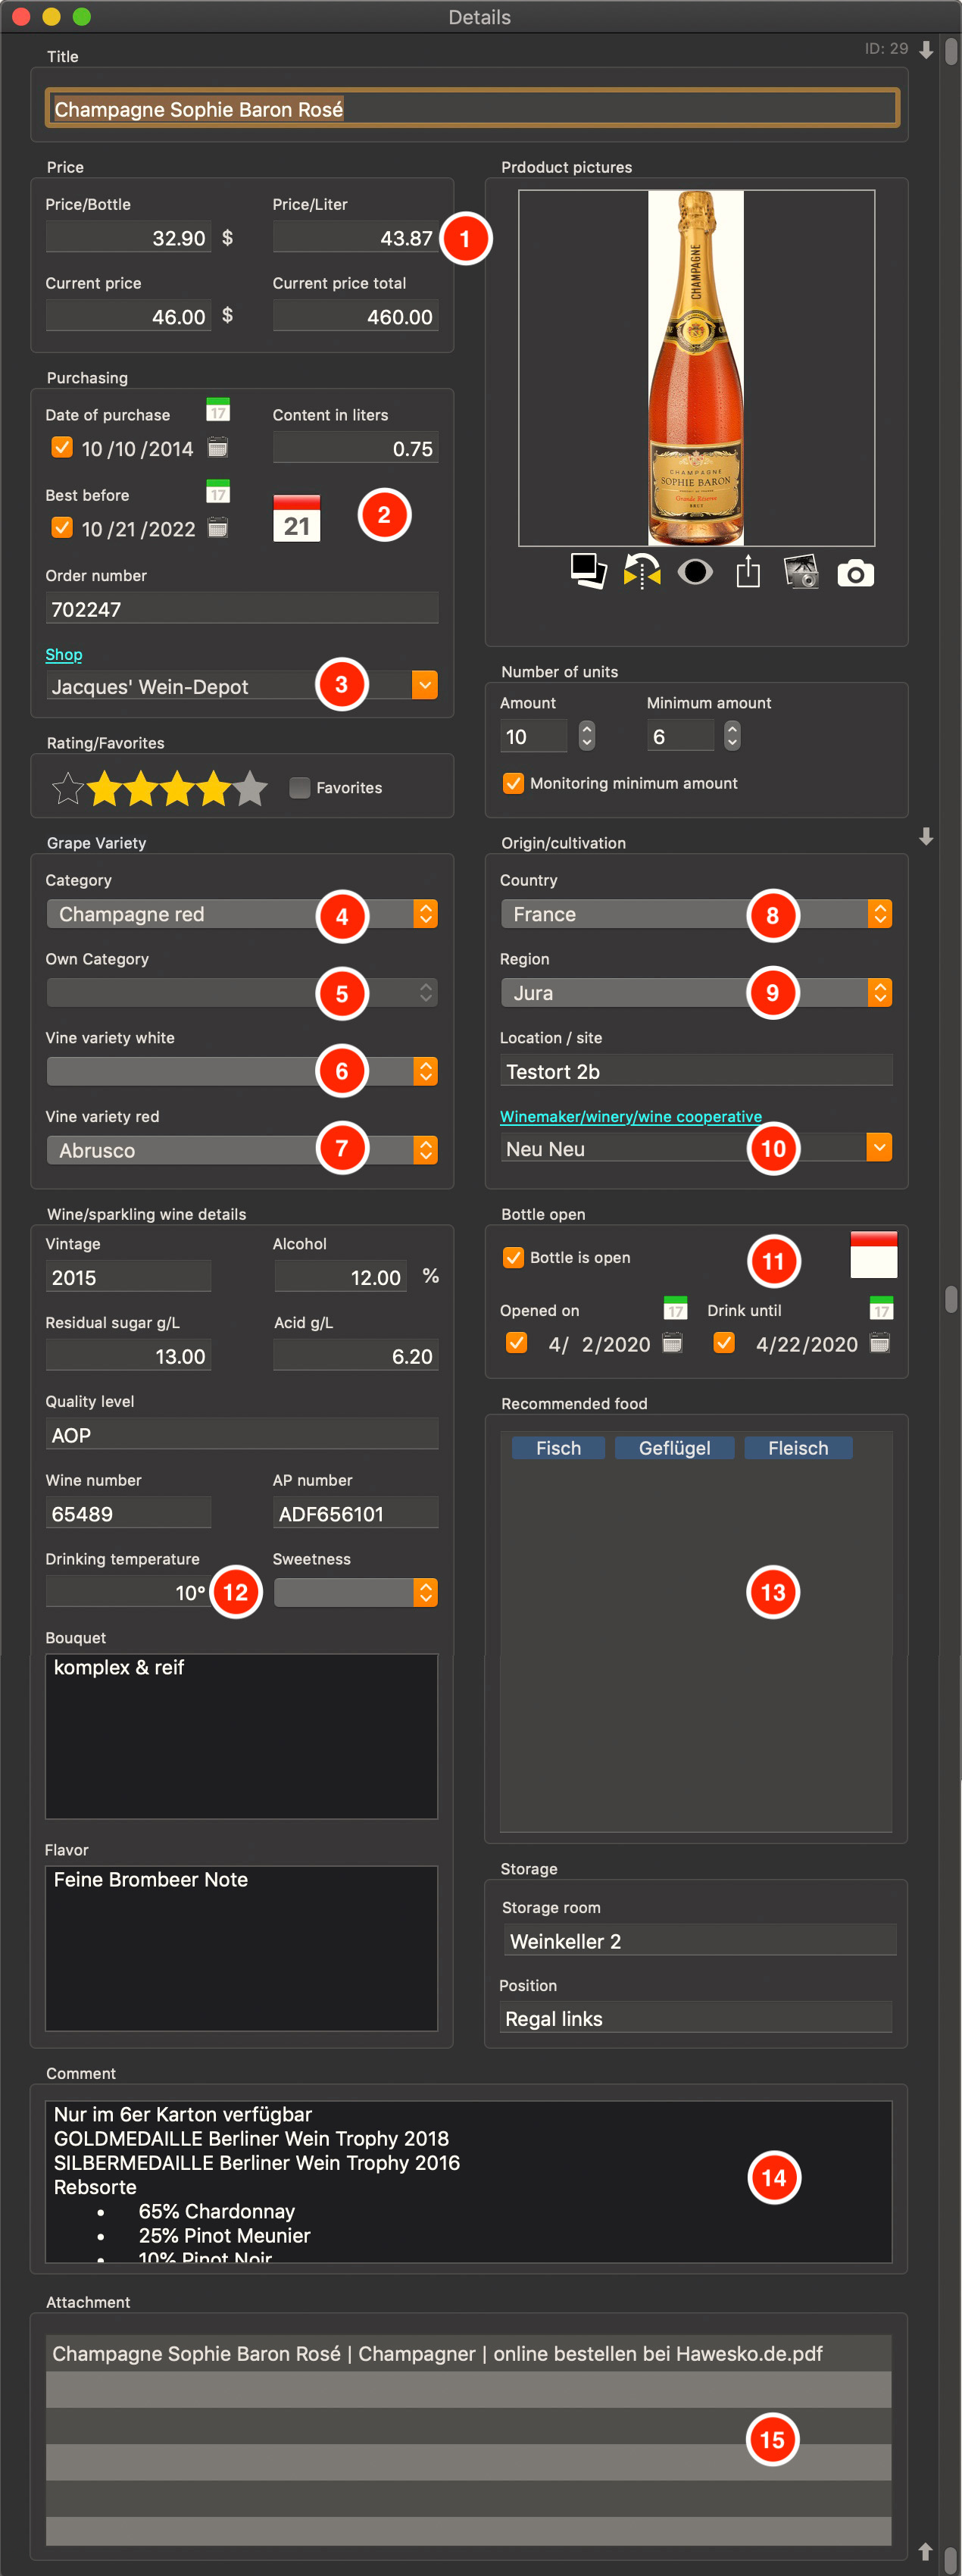This screenshot has width=962, height=2576.
Task: Click the Quality level field AOP
Action: (242, 1435)
